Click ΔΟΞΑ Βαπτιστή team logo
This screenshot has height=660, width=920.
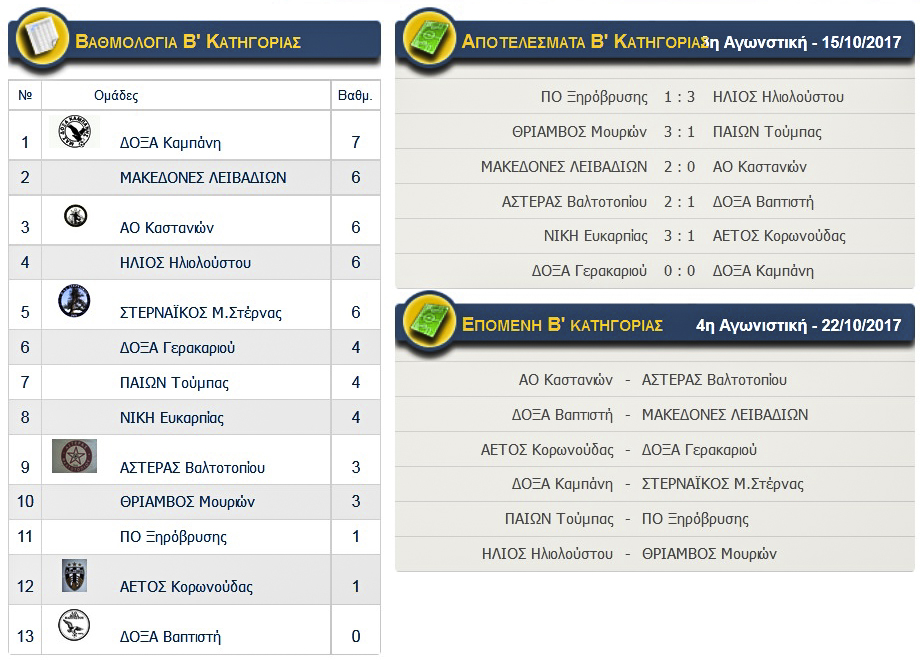(x=74, y=625)
